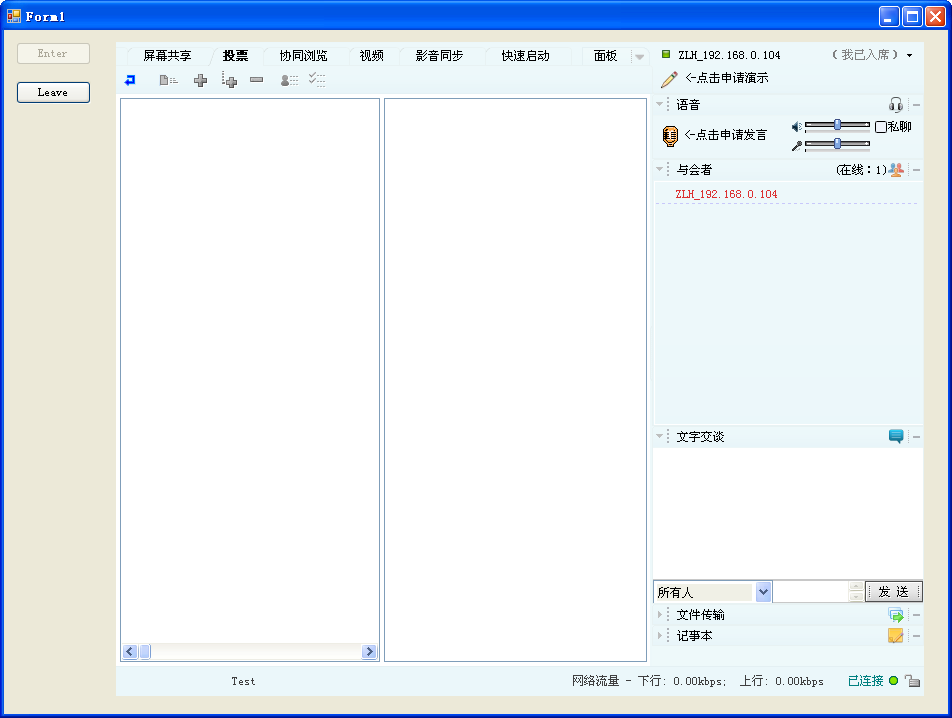Open the 我已入席 status dropdown arrow
Viewport: 952px width, 718px height.
click(910, 56)
